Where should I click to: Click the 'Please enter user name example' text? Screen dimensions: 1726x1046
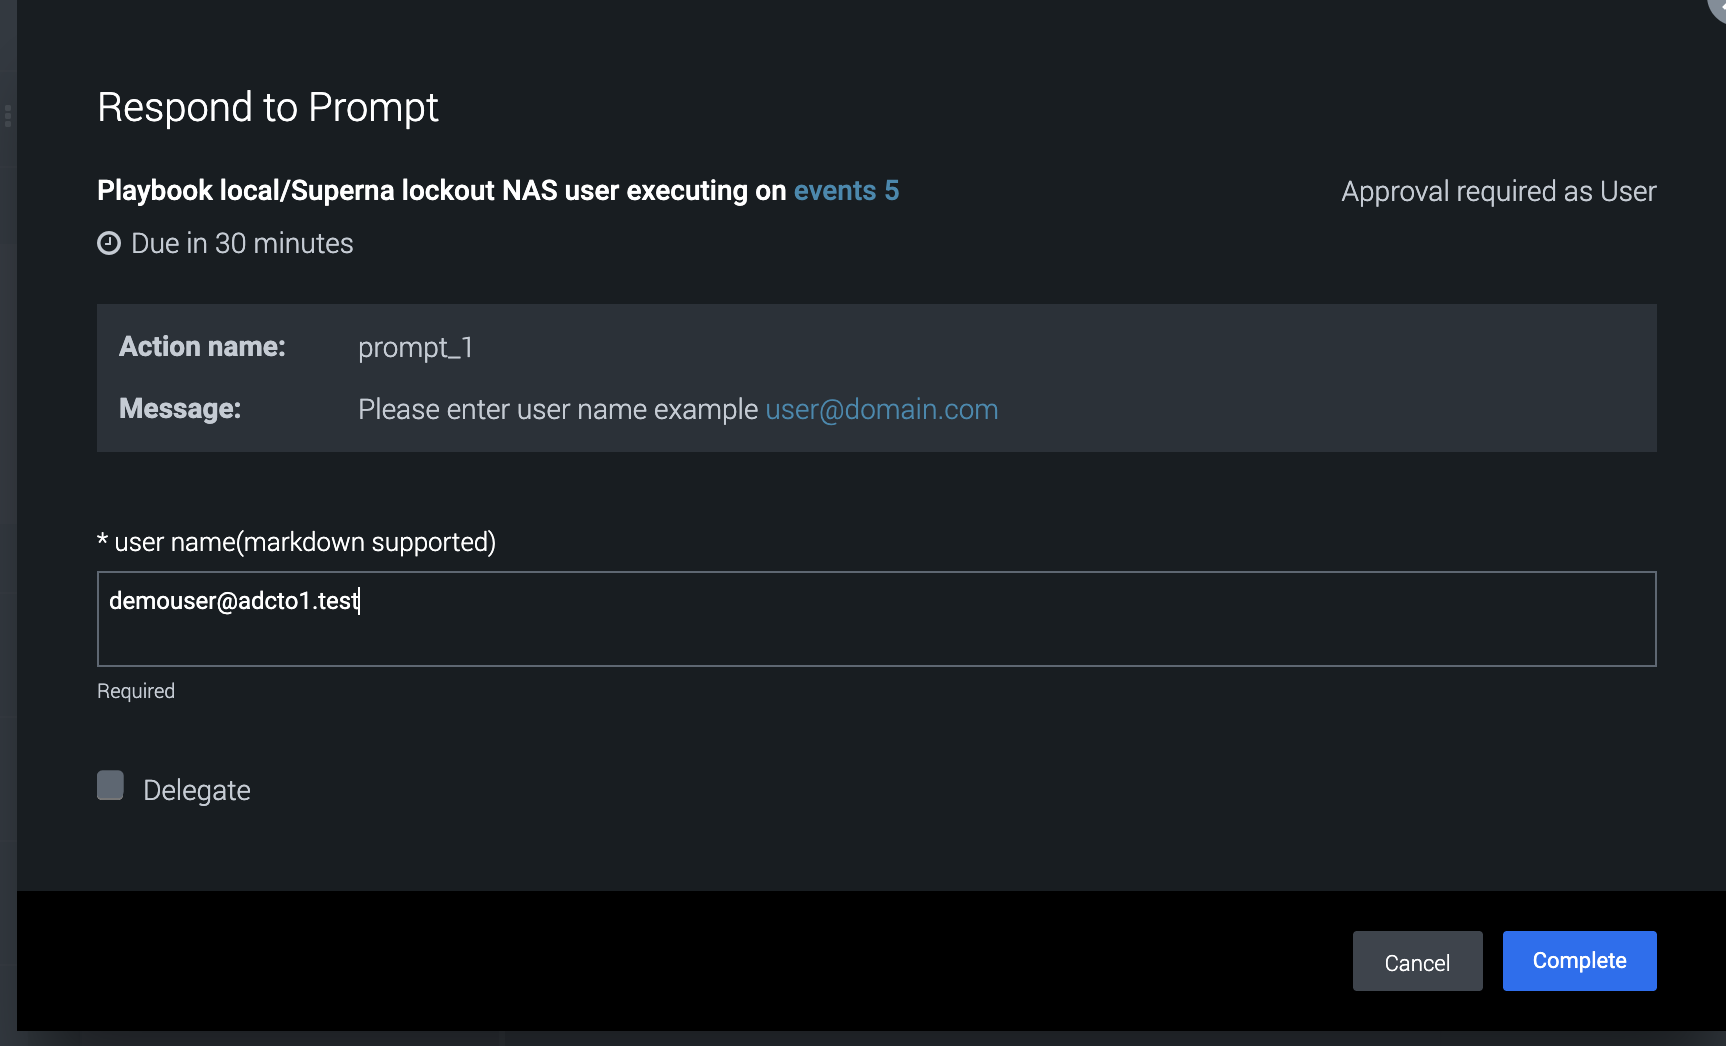(x=558, y=409)
